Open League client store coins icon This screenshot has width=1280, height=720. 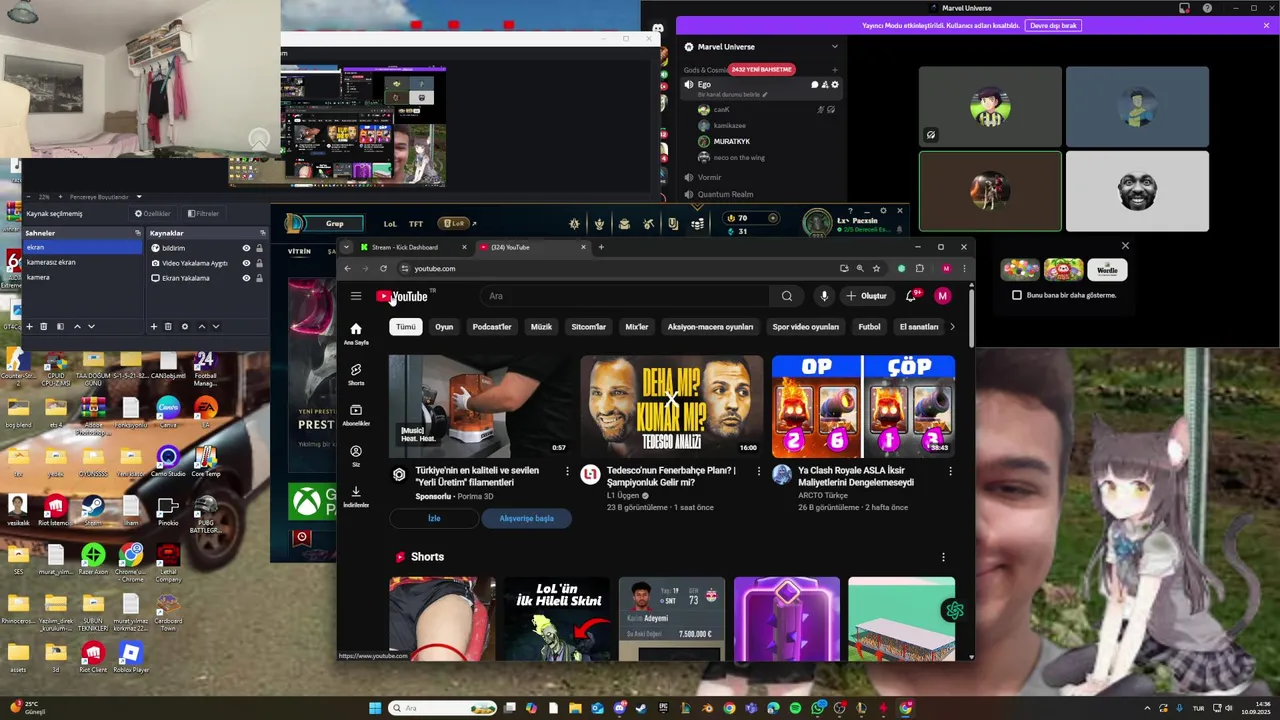[x=698, y=224]
